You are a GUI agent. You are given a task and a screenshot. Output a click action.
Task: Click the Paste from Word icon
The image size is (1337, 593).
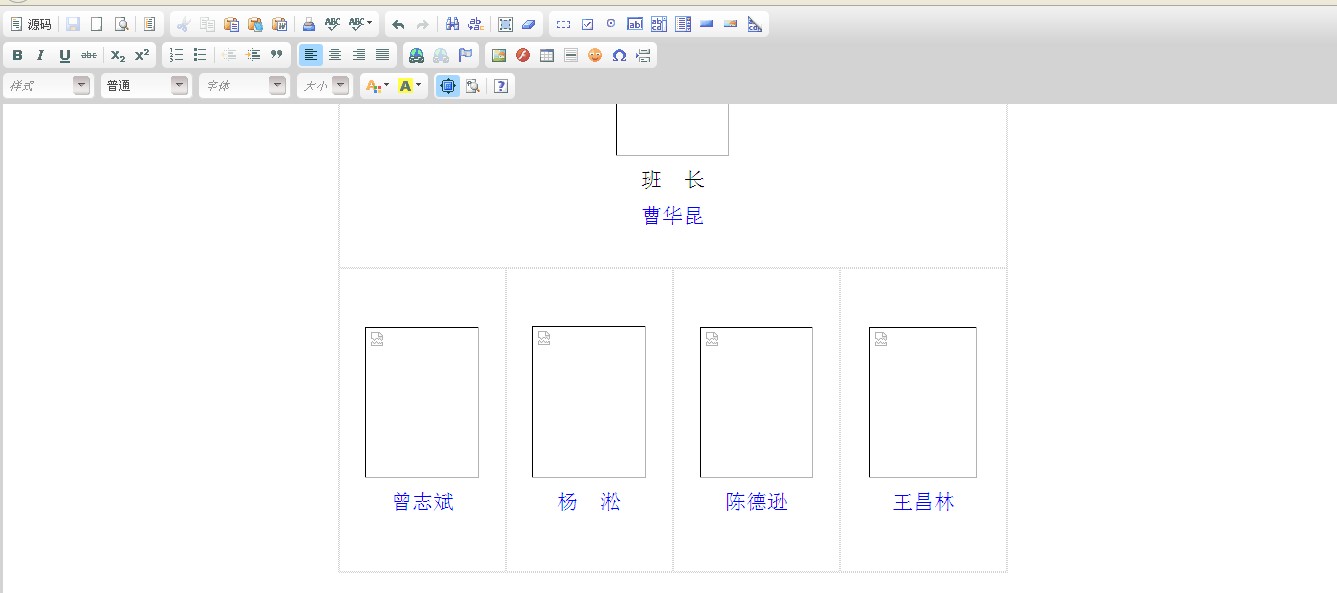point(279,25)
